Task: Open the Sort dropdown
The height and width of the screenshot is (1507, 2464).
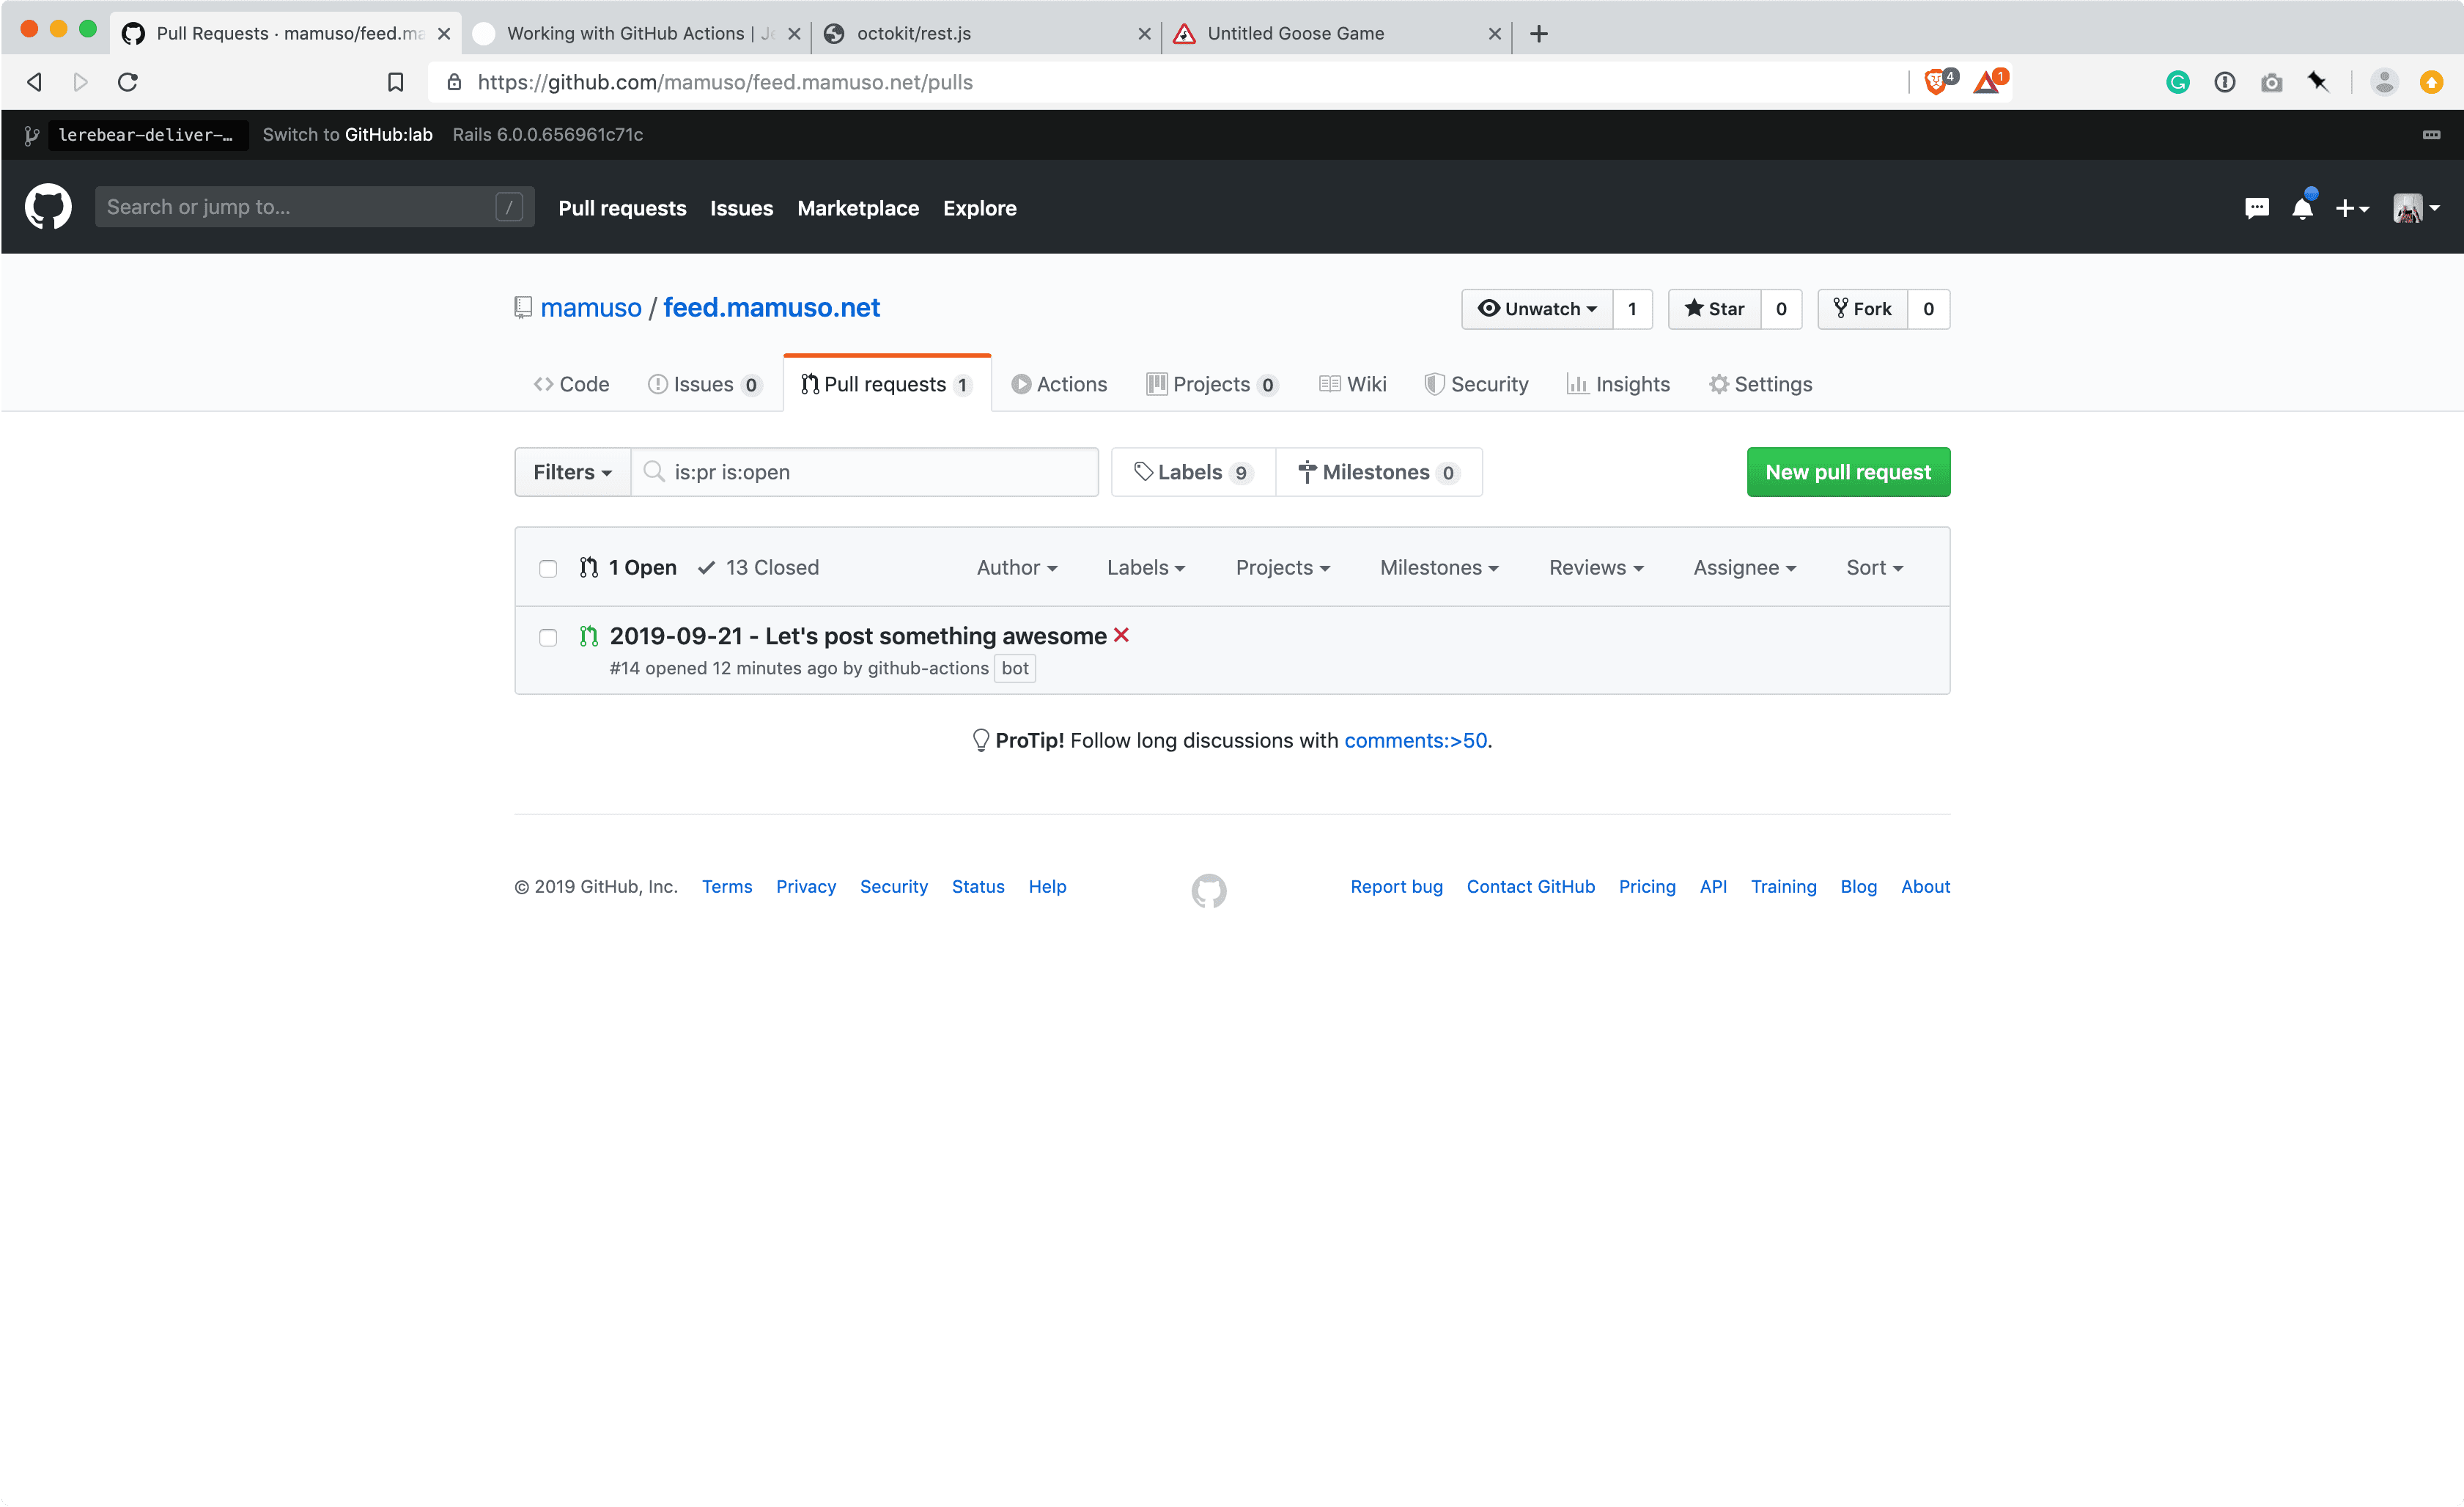Action: [1873, 567]
